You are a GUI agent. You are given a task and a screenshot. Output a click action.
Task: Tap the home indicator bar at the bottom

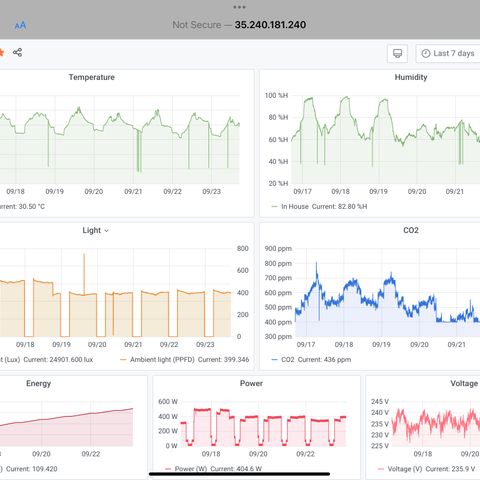pyautogui.click(x=239, y=474)
